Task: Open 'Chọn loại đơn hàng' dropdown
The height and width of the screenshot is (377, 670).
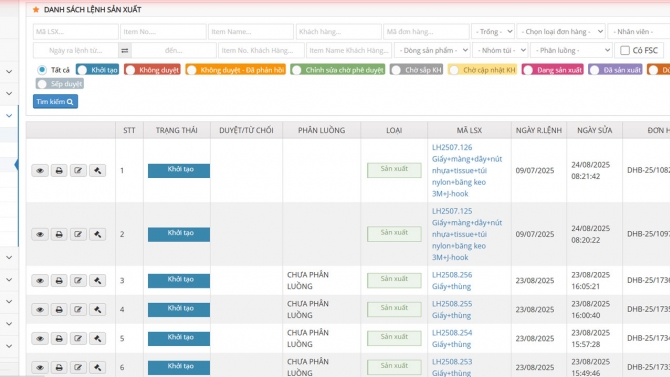Action: (x=561, y=32)
